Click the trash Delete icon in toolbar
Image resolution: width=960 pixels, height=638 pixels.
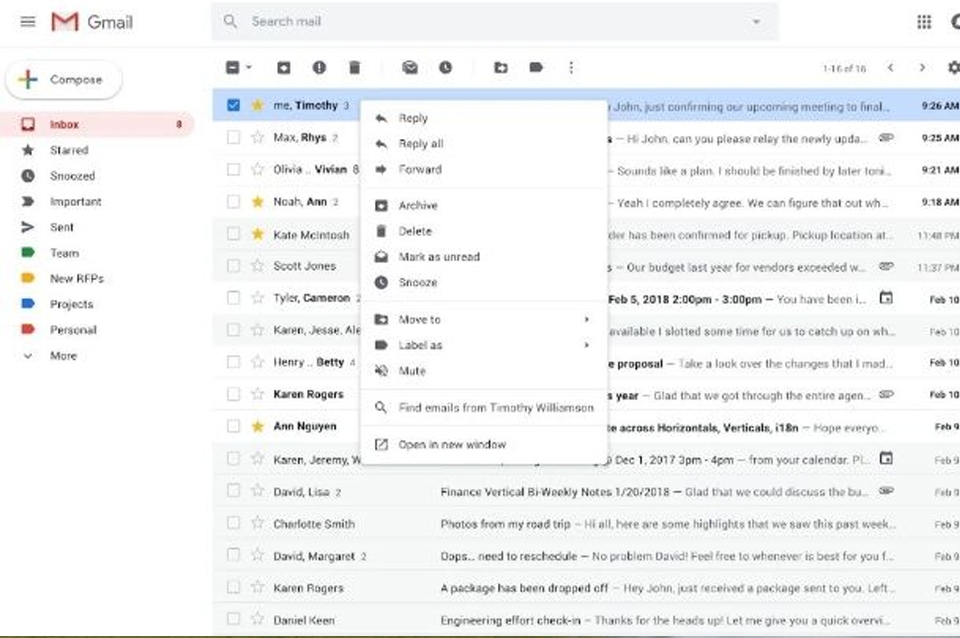click(354, 68)
